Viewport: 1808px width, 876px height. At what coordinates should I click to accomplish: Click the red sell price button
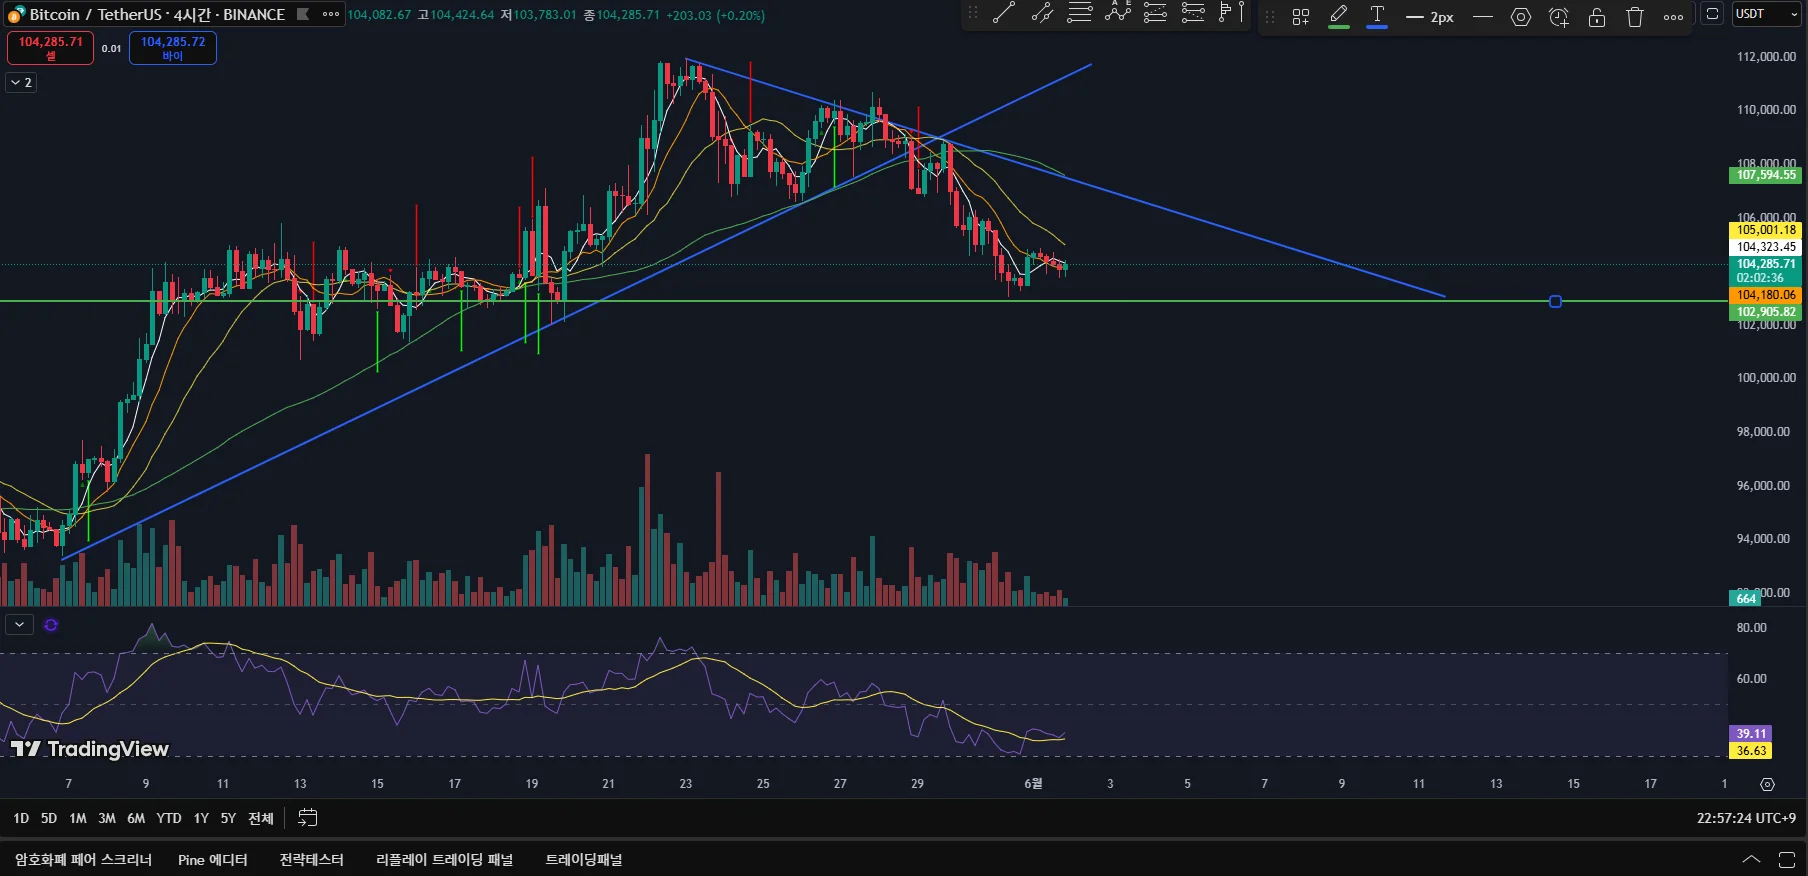(51, 48)
